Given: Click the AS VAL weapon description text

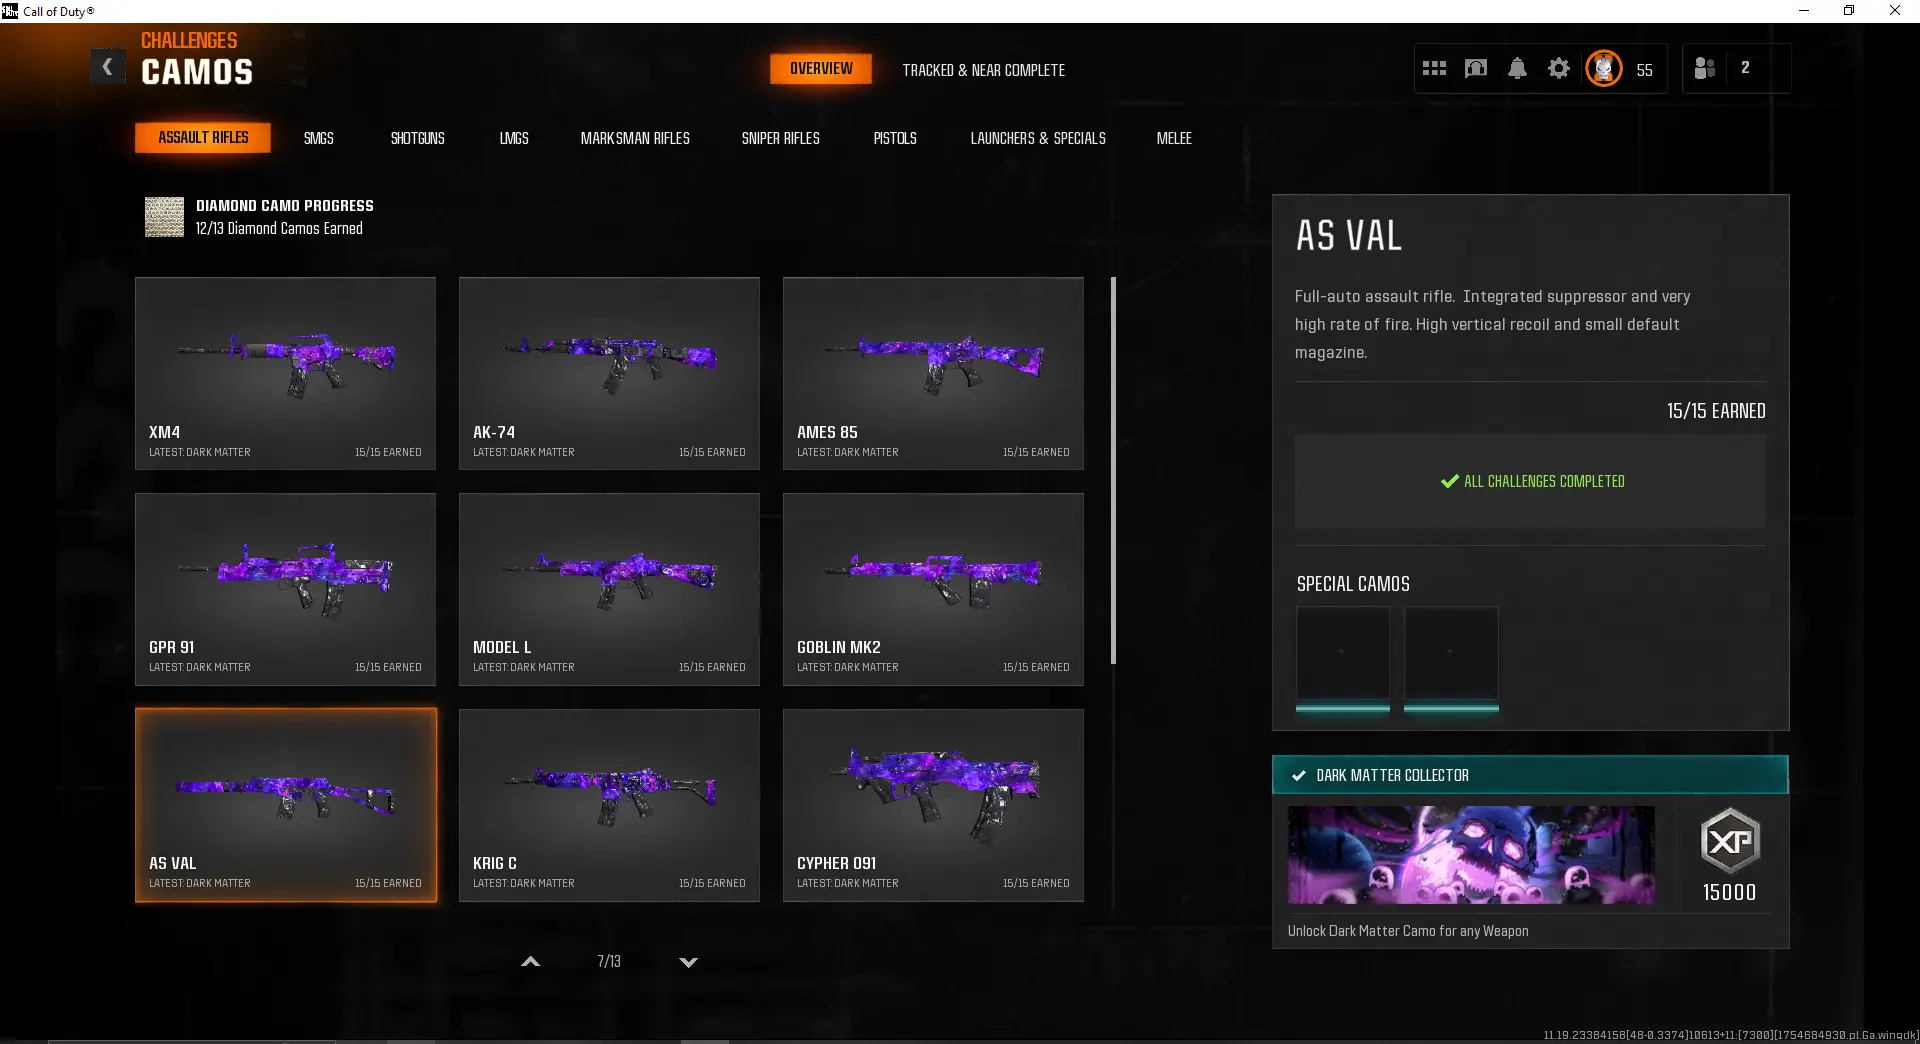Looking at the screenshot, I should click(x=1492, y=324).
